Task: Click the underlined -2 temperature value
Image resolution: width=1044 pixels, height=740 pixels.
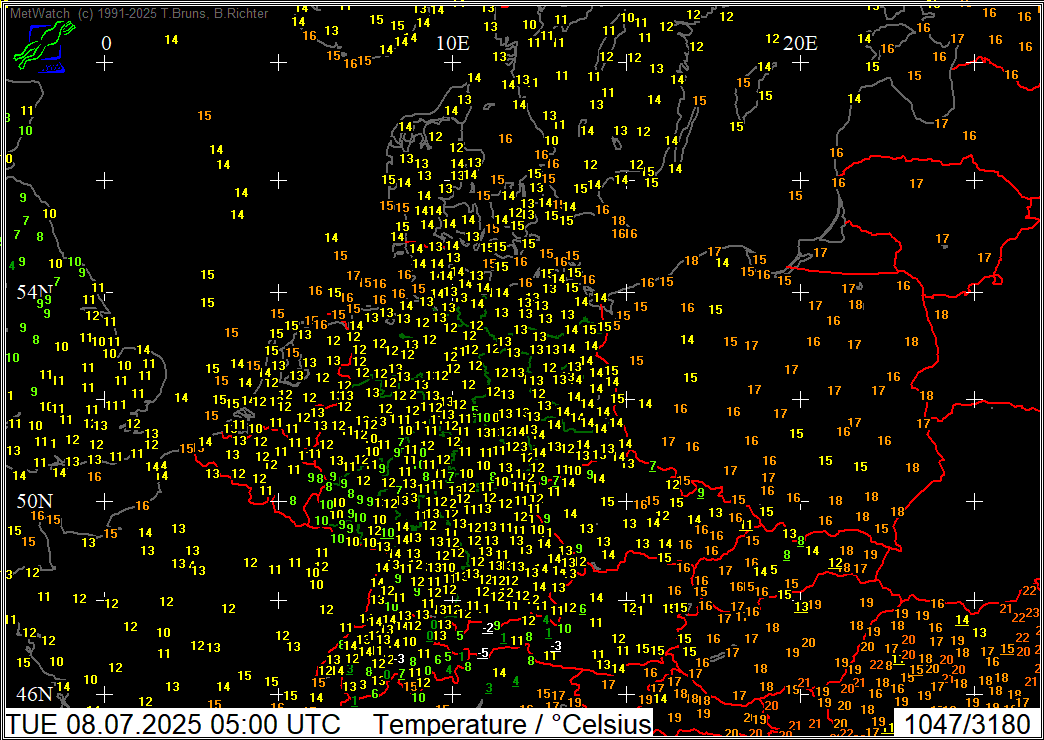Action: tap(487, 628)
